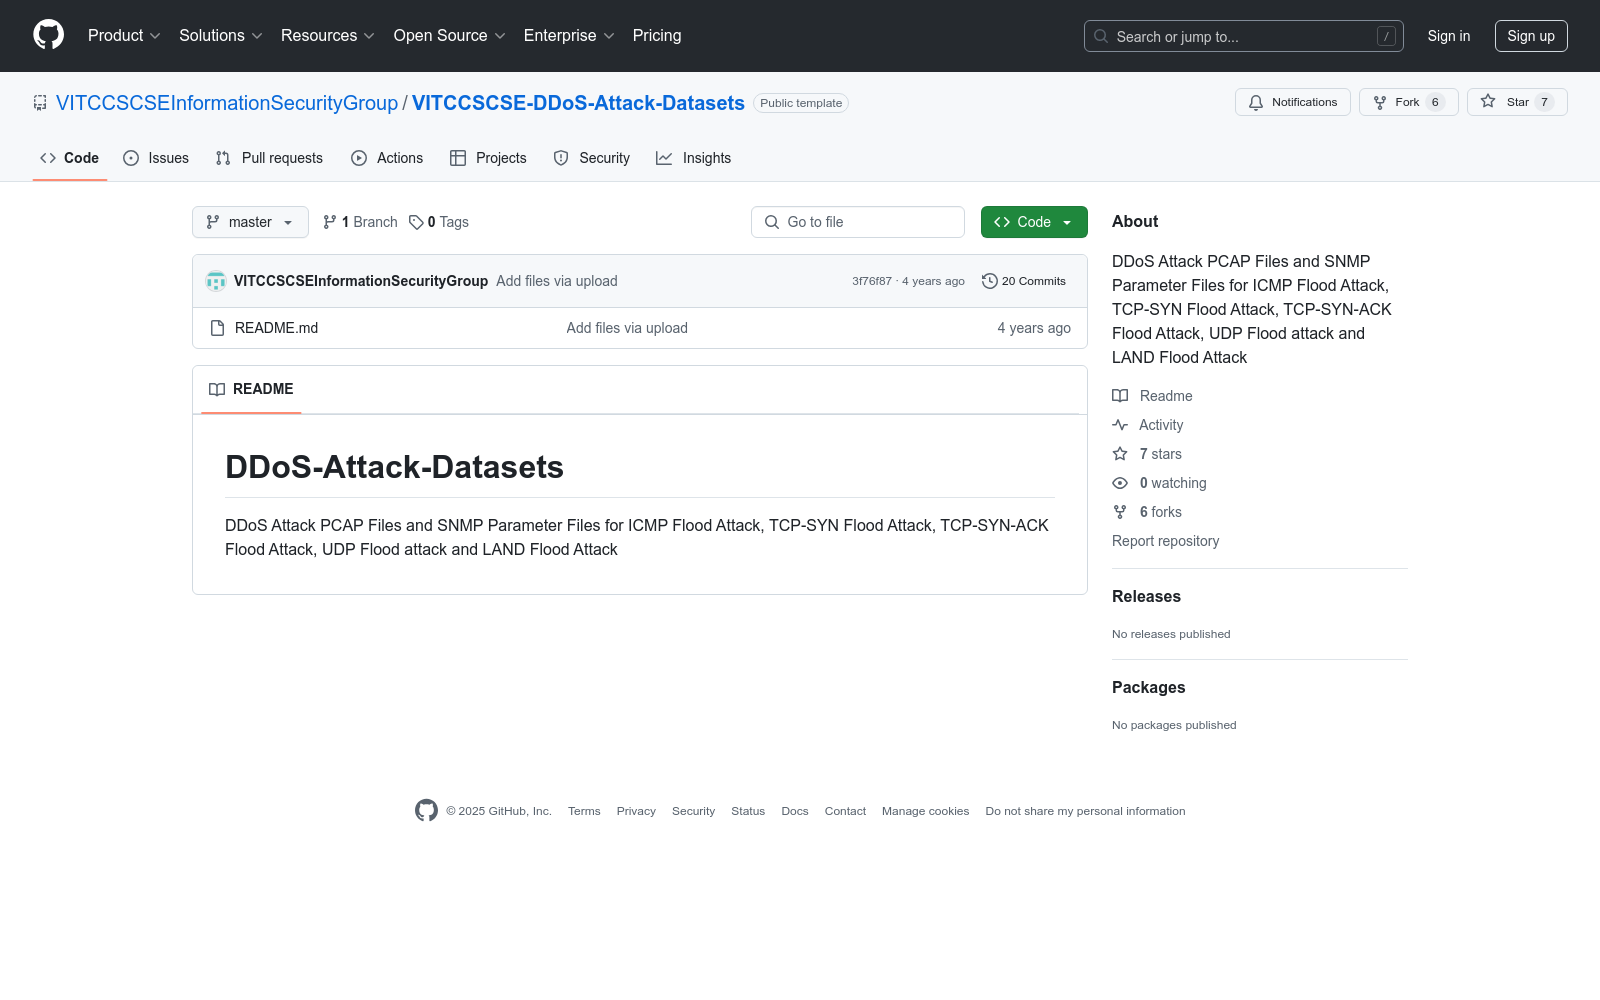Click the star icon in the Star button
Image resolution: width=1600 pixels, height=1000 pixels.
pyautogui.click(x=1488, y=102)
